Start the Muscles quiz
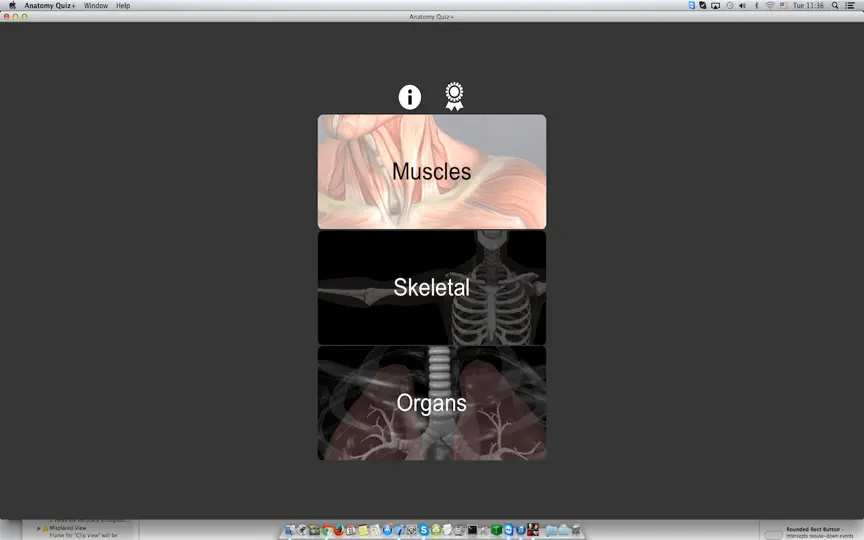 (432, 171)
